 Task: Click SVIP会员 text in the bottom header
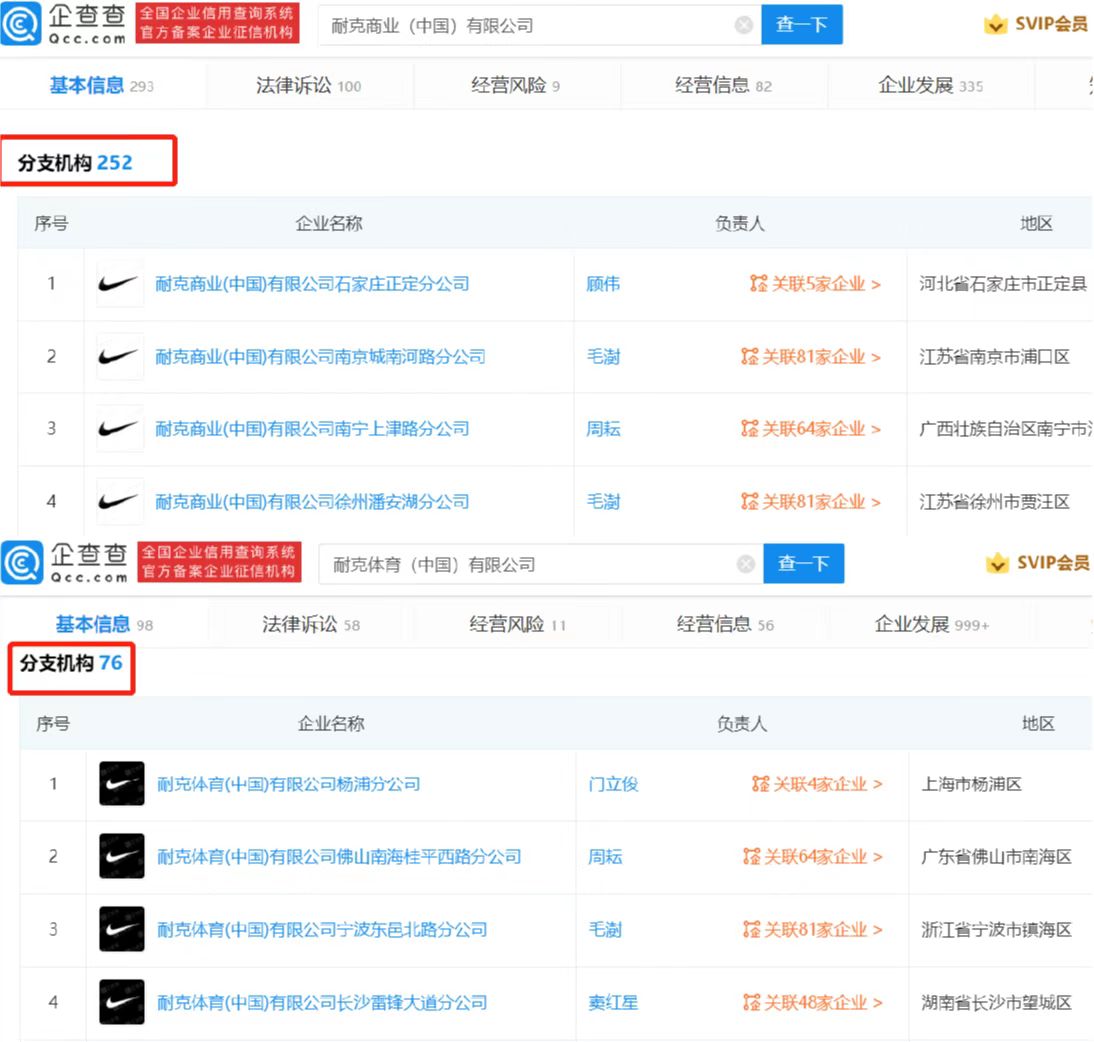1053,563
